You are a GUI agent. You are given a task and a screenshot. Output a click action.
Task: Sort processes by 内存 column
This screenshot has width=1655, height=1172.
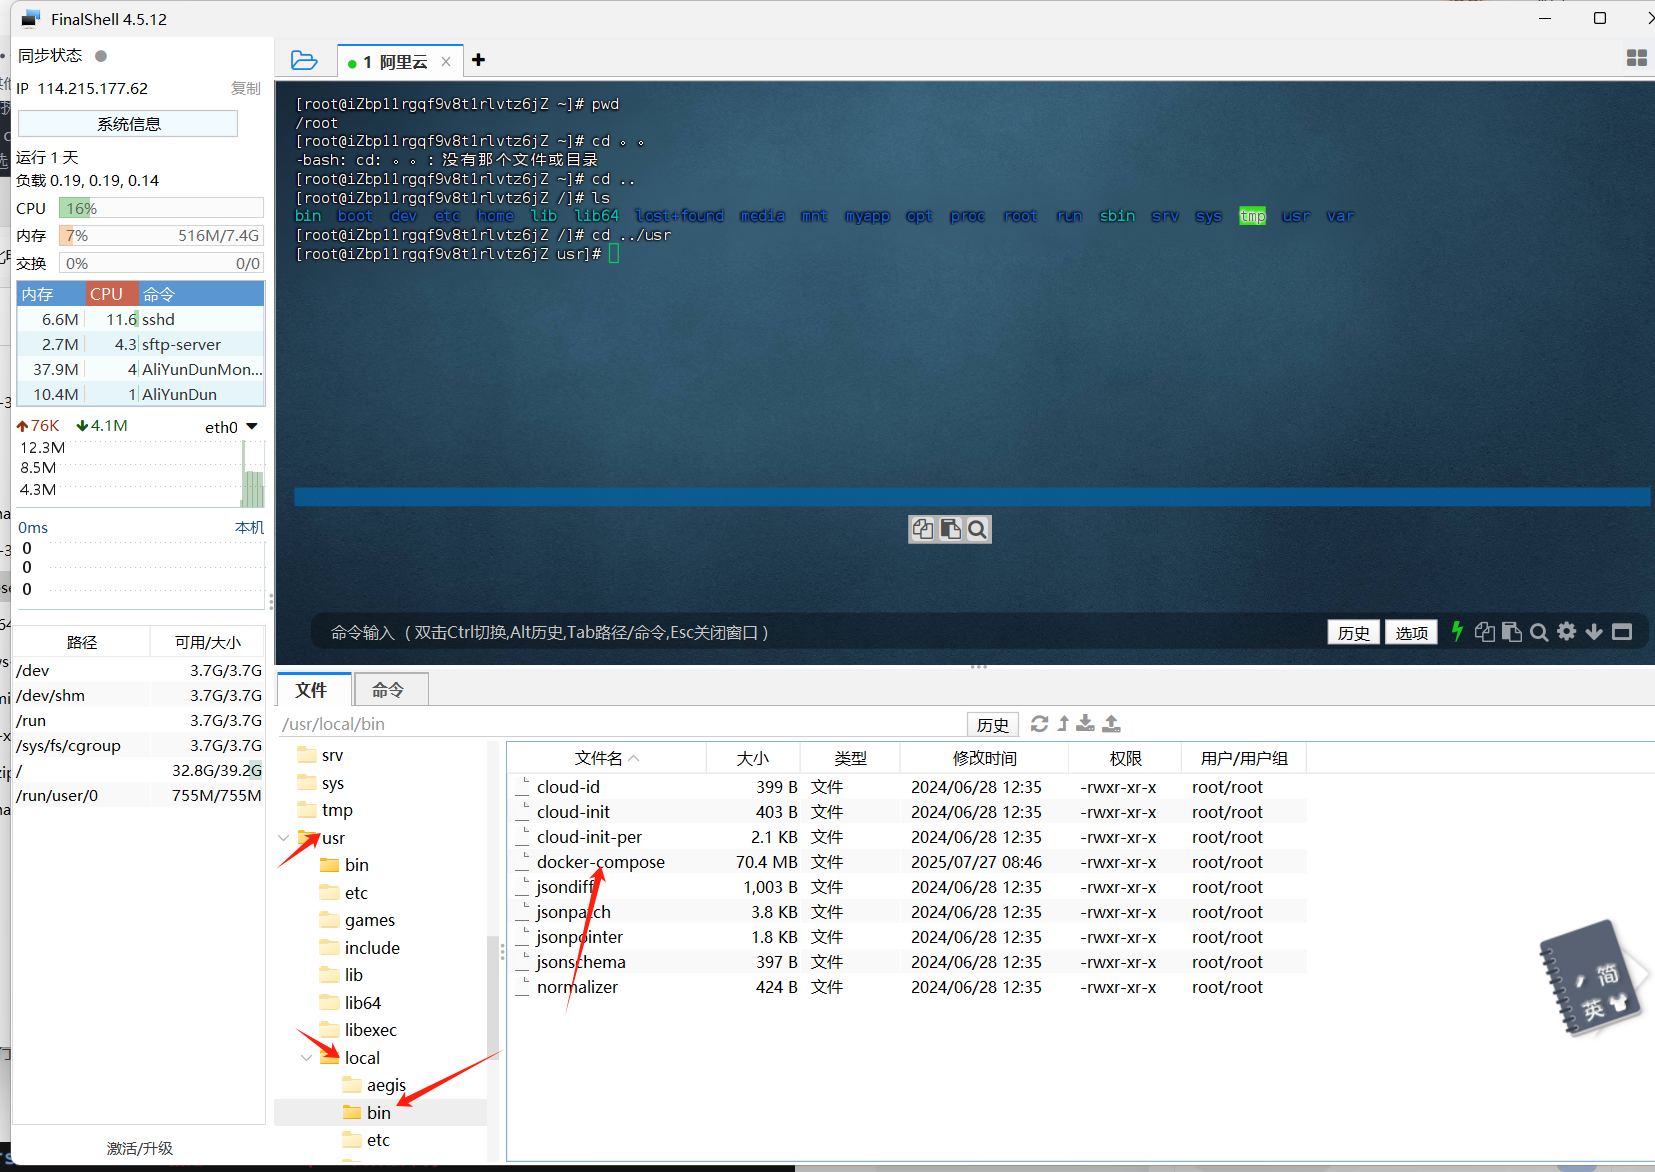50,294
